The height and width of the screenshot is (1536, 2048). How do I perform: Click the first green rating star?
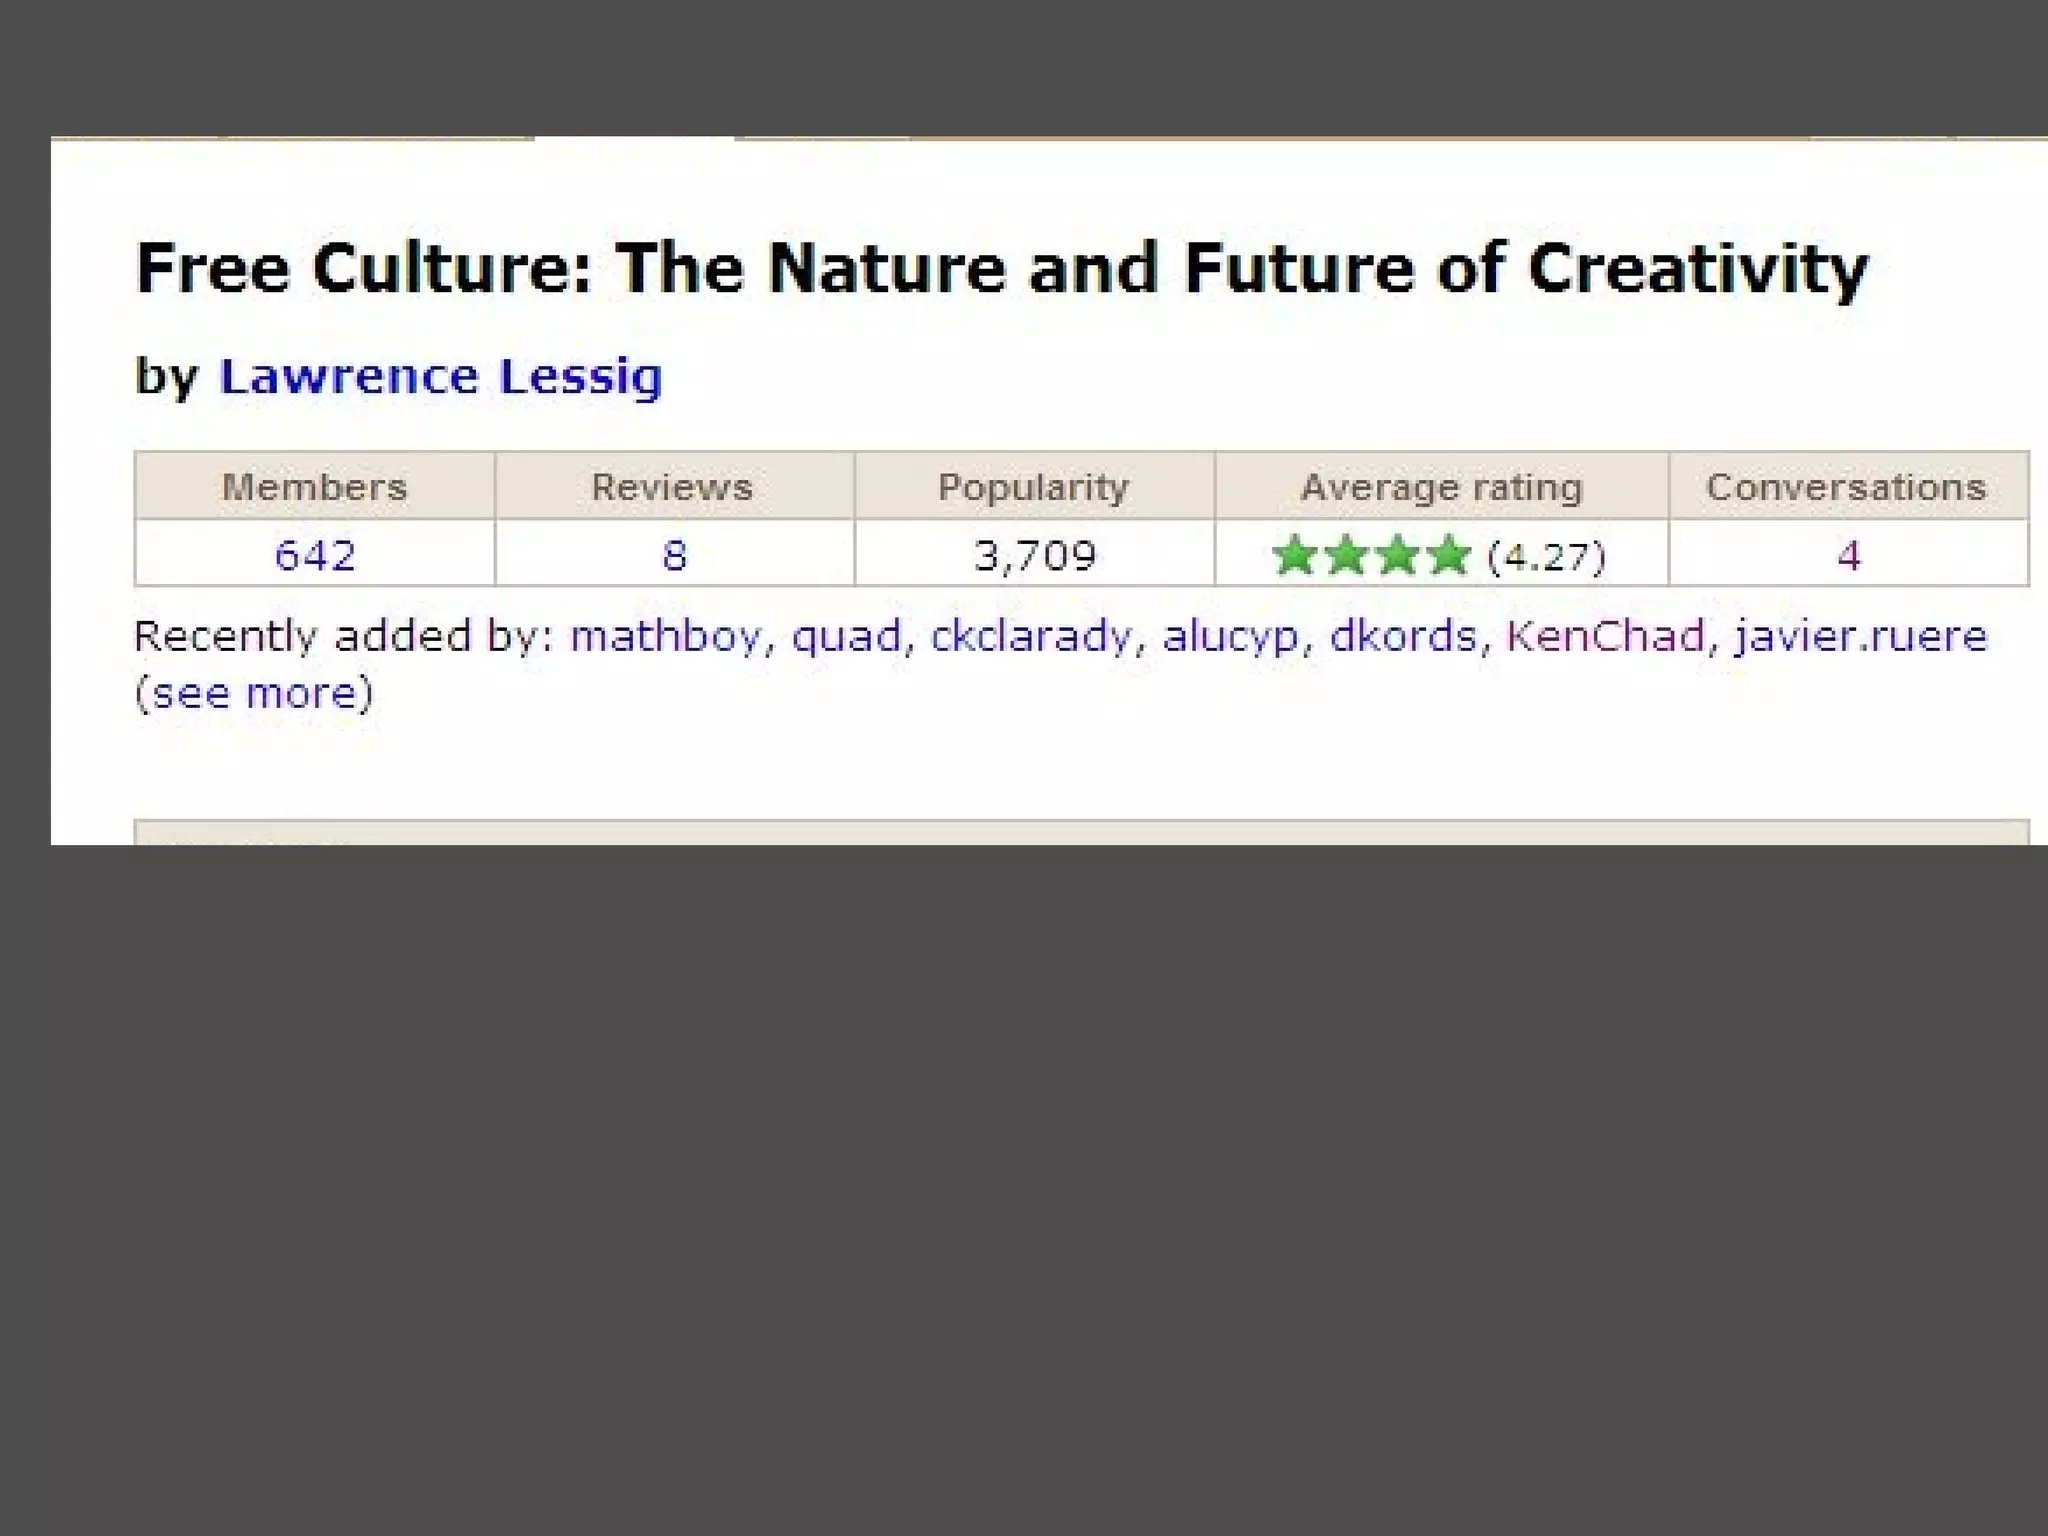click(1295, 555)
